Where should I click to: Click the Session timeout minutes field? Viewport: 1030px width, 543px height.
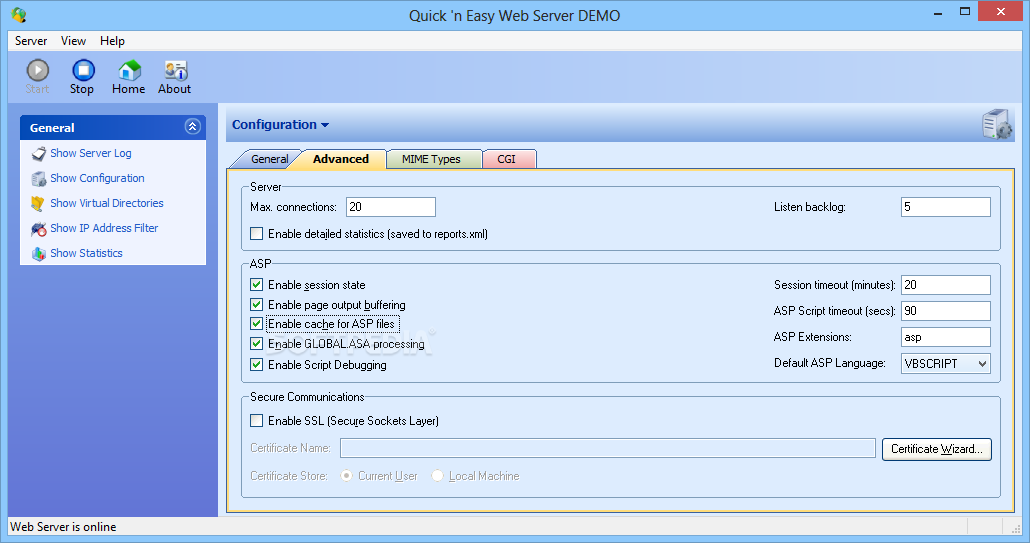point(946,285)
